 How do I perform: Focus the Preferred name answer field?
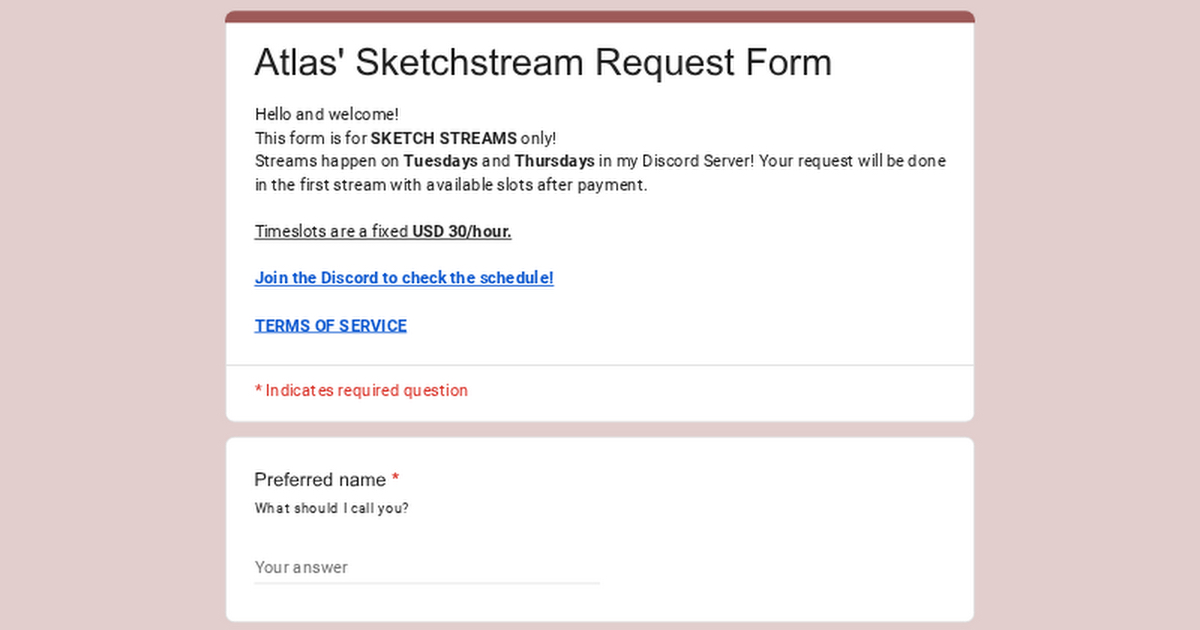(426, 567)
